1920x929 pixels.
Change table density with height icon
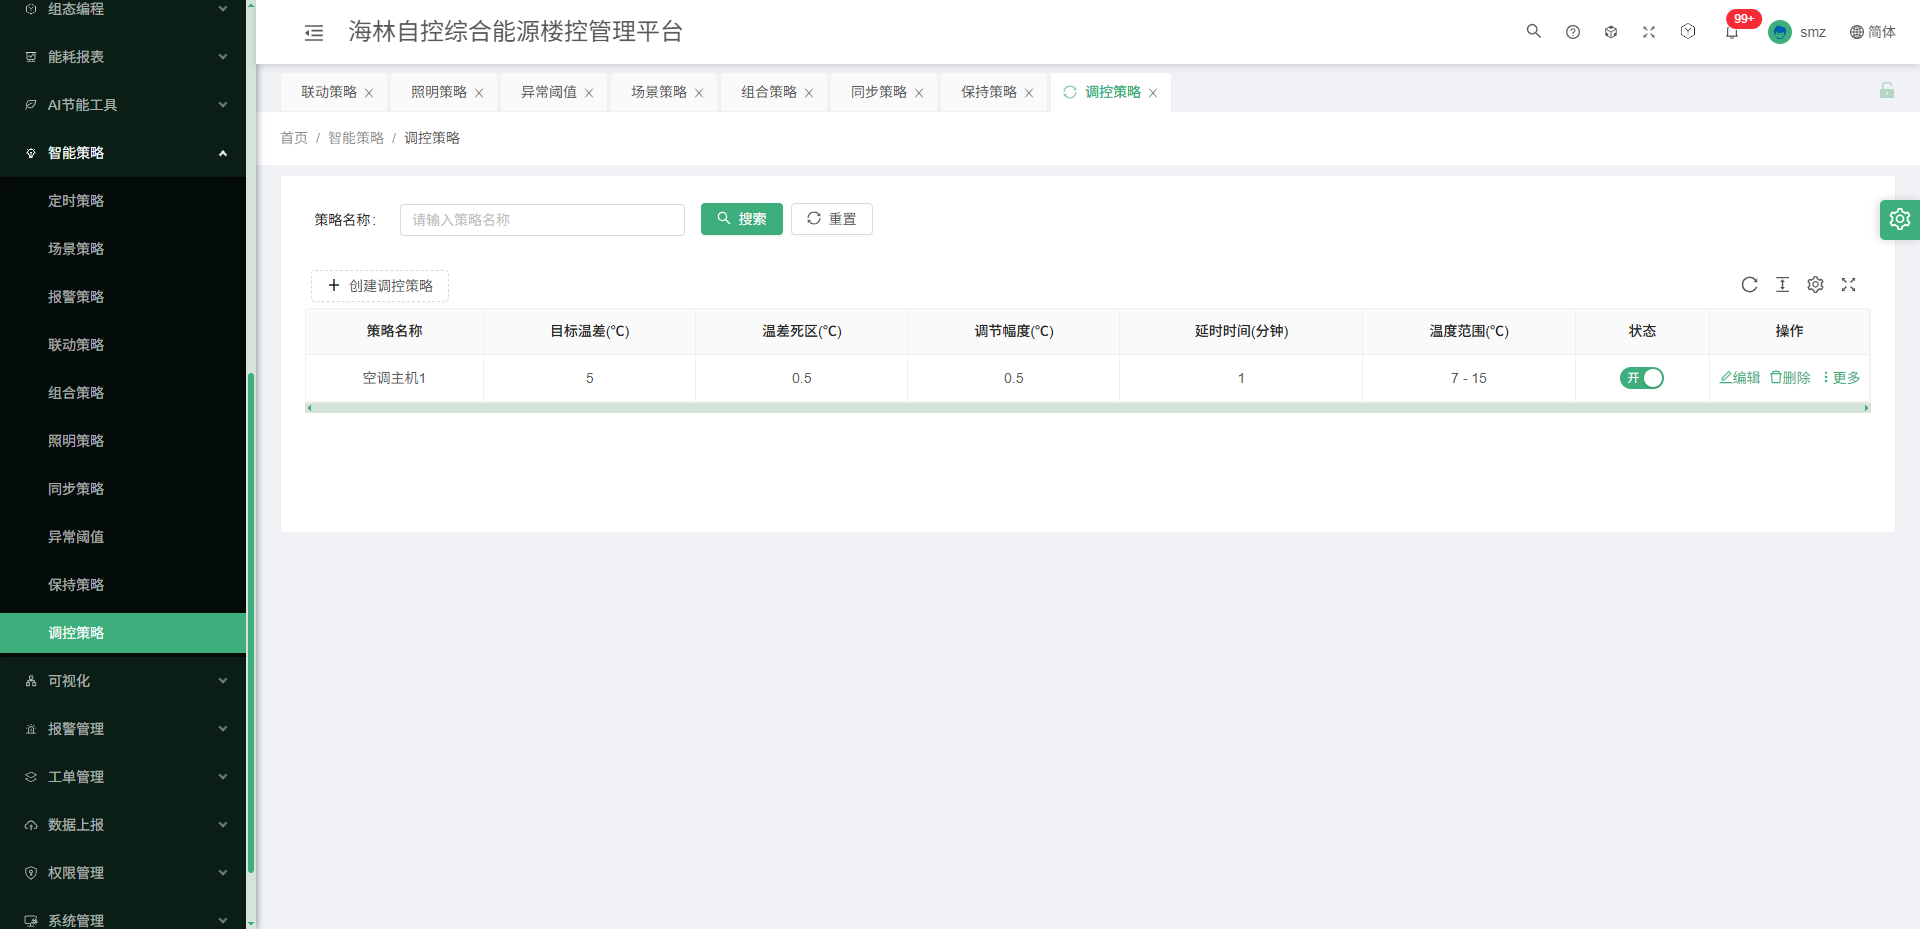click(x=1782, y=285)
